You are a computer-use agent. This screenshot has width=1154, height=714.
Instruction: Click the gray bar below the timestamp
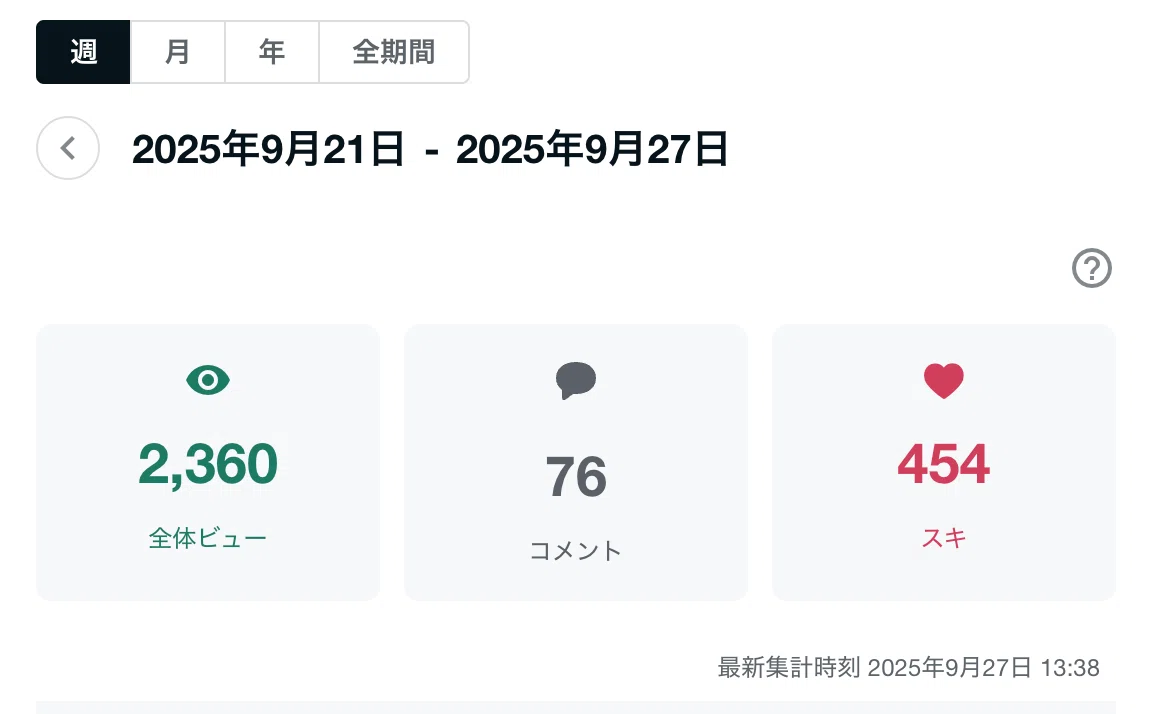(x=576, y=707)
